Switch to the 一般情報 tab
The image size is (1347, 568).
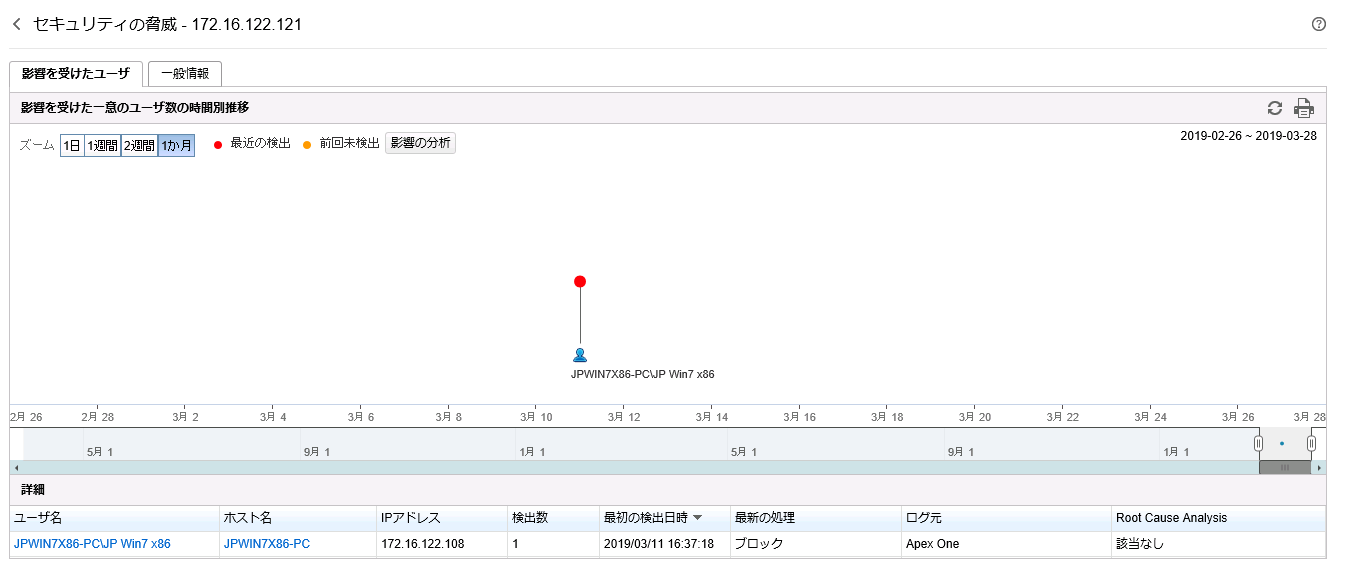point(185,74)
